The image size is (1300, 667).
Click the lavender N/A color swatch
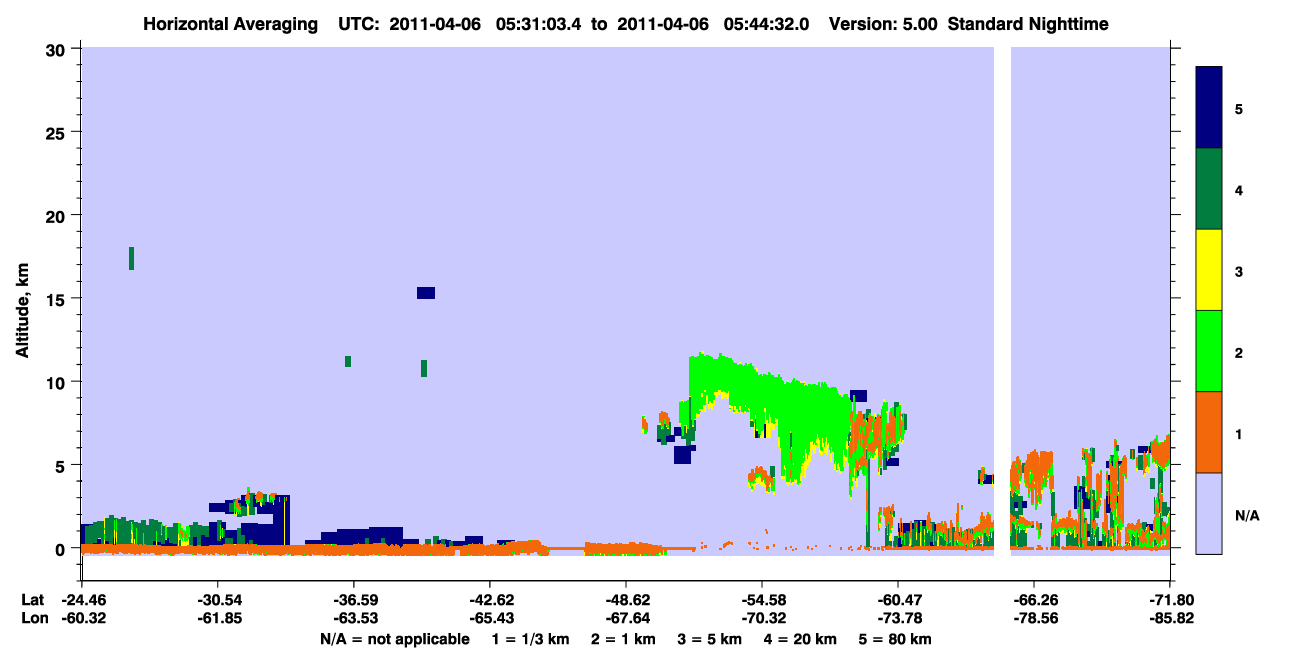pos(1209,513)
